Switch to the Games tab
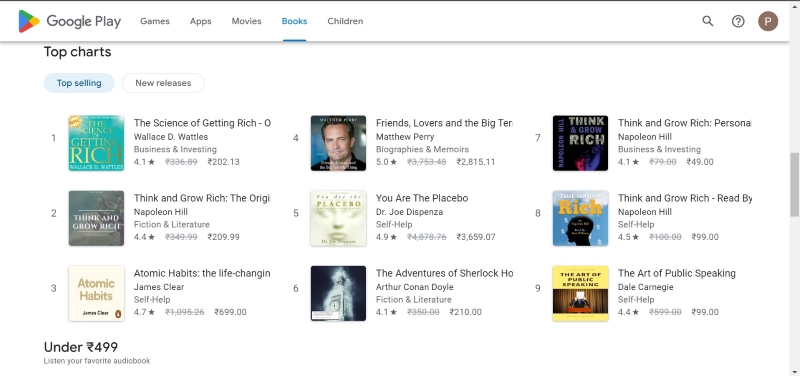This screenshot has width=800, height=376. pos(155,21)
